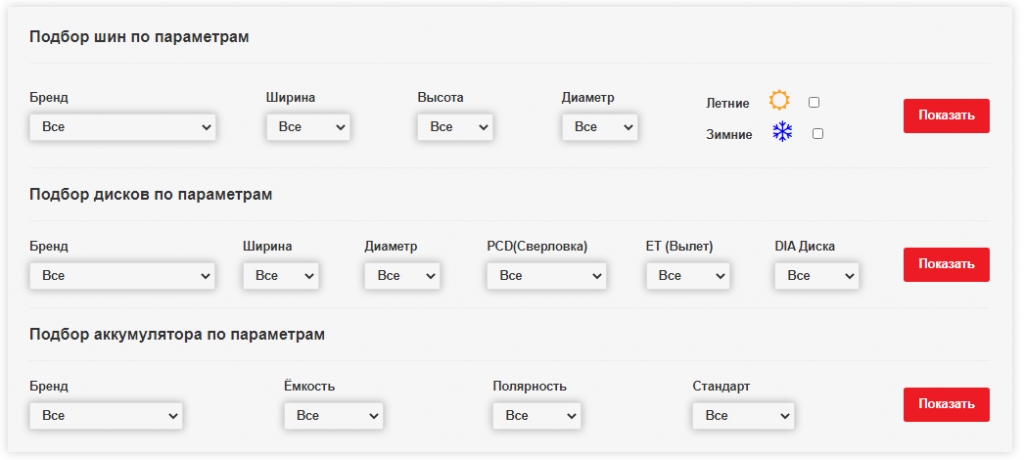Image resolution: width=1024 pixels, height=460 pixels.
Task: Open the disk Диаметр dropdown
Action: pos(402,275)
